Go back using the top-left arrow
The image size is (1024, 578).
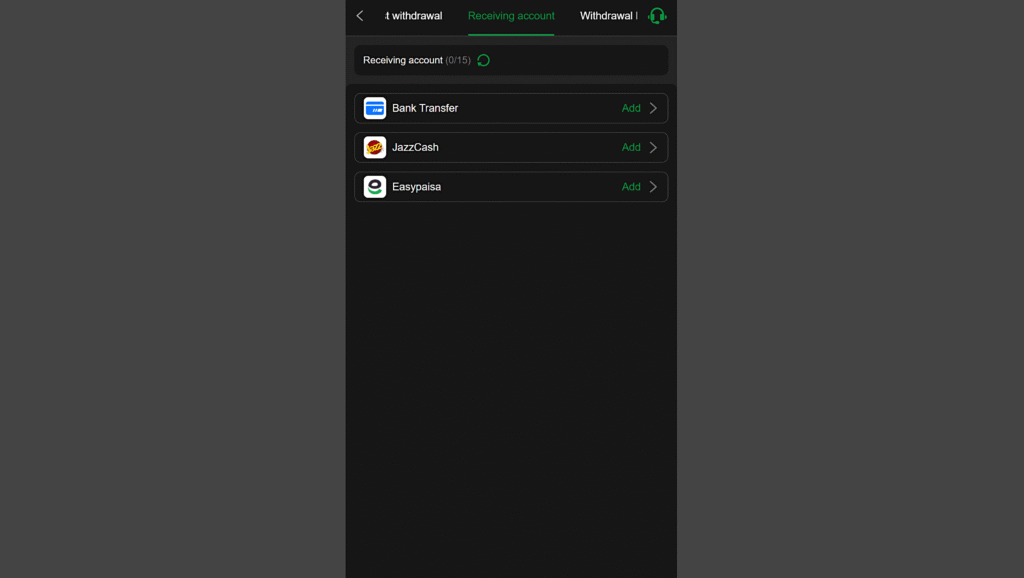pos(360,16)
